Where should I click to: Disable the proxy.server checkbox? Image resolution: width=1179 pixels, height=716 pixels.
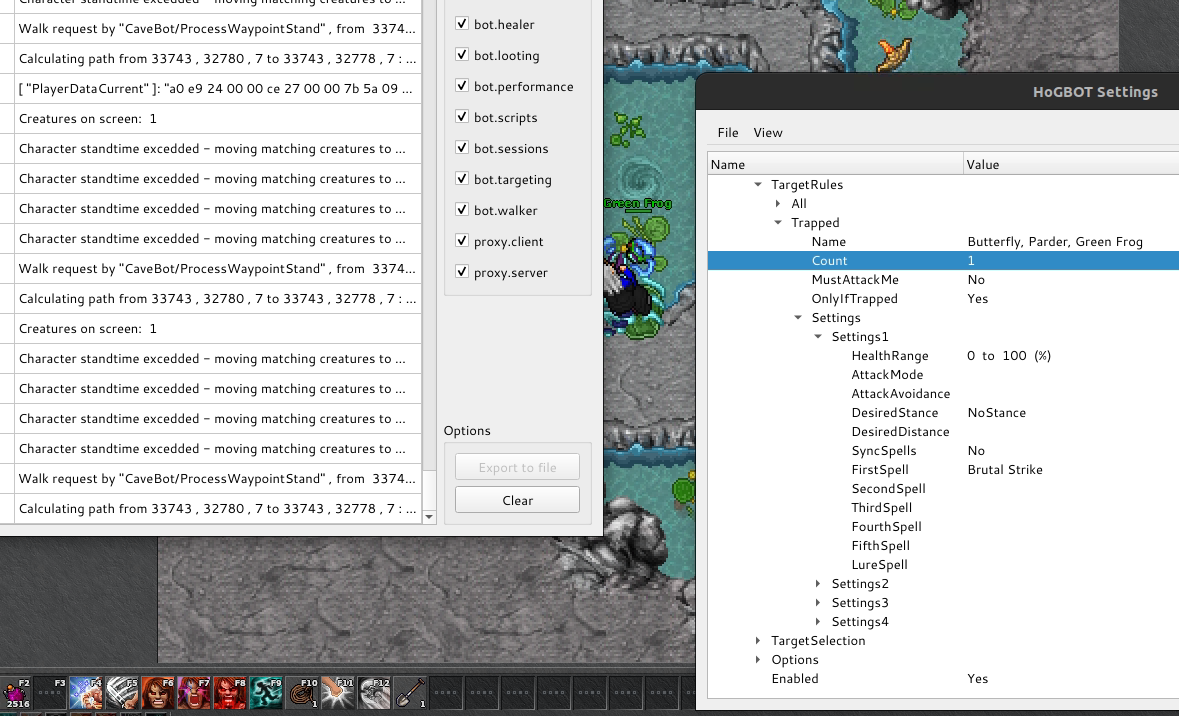coord(462,272)
